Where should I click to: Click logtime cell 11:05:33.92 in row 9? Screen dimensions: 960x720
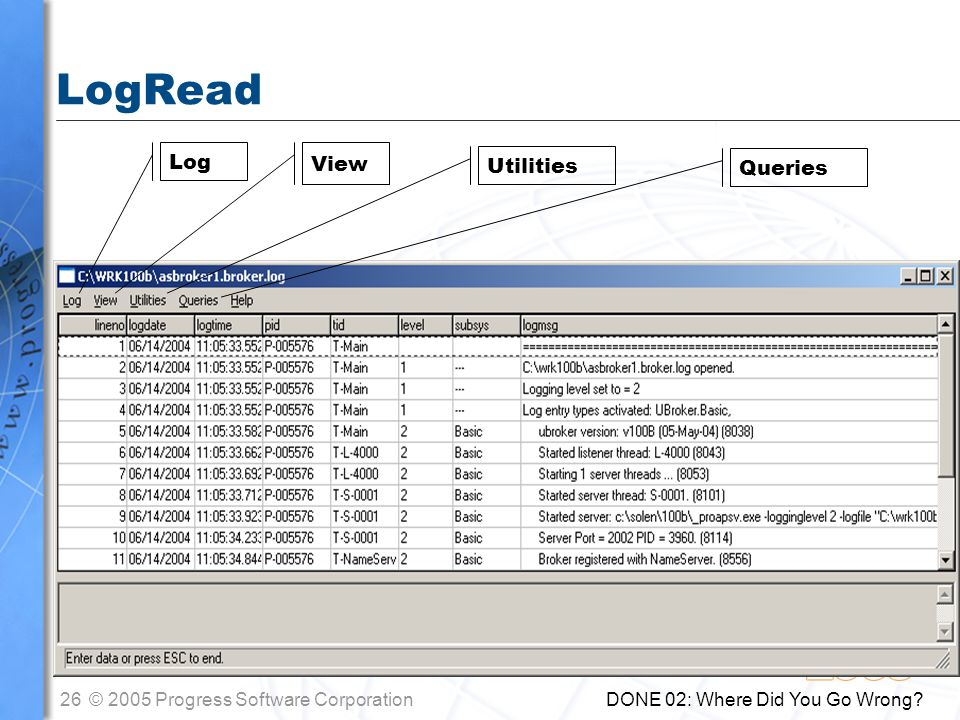[228, 517]
